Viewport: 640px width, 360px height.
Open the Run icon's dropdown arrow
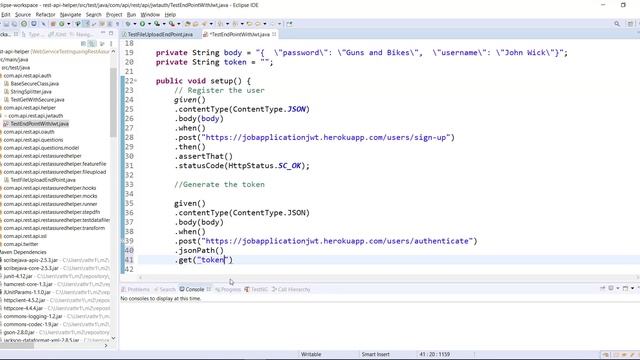point(149,24)
